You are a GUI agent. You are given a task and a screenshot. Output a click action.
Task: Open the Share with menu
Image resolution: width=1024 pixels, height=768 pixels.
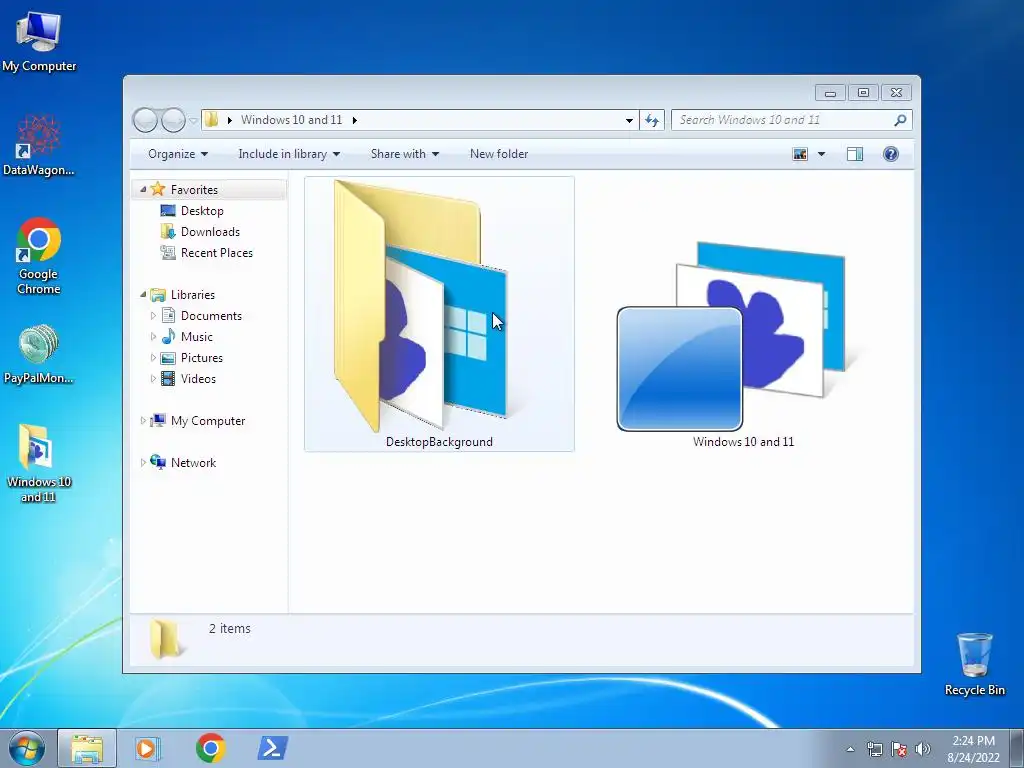(405, 154)
